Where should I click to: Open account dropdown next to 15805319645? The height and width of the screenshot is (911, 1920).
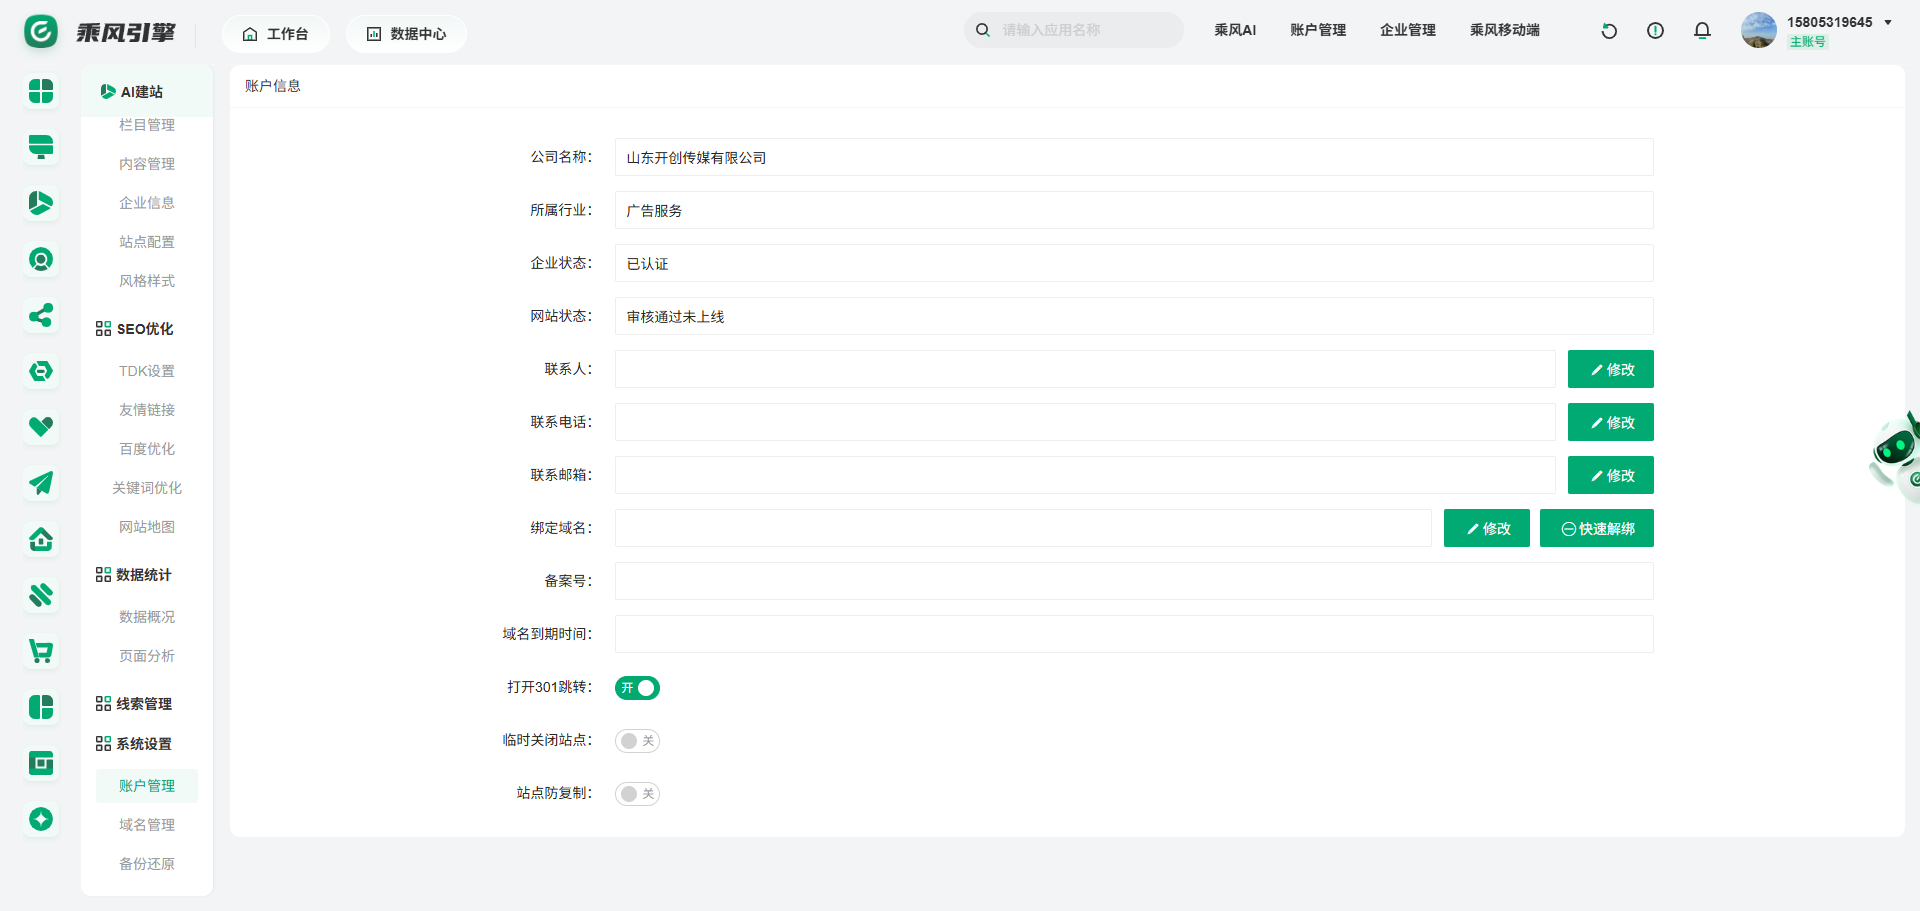point(1888,23)
